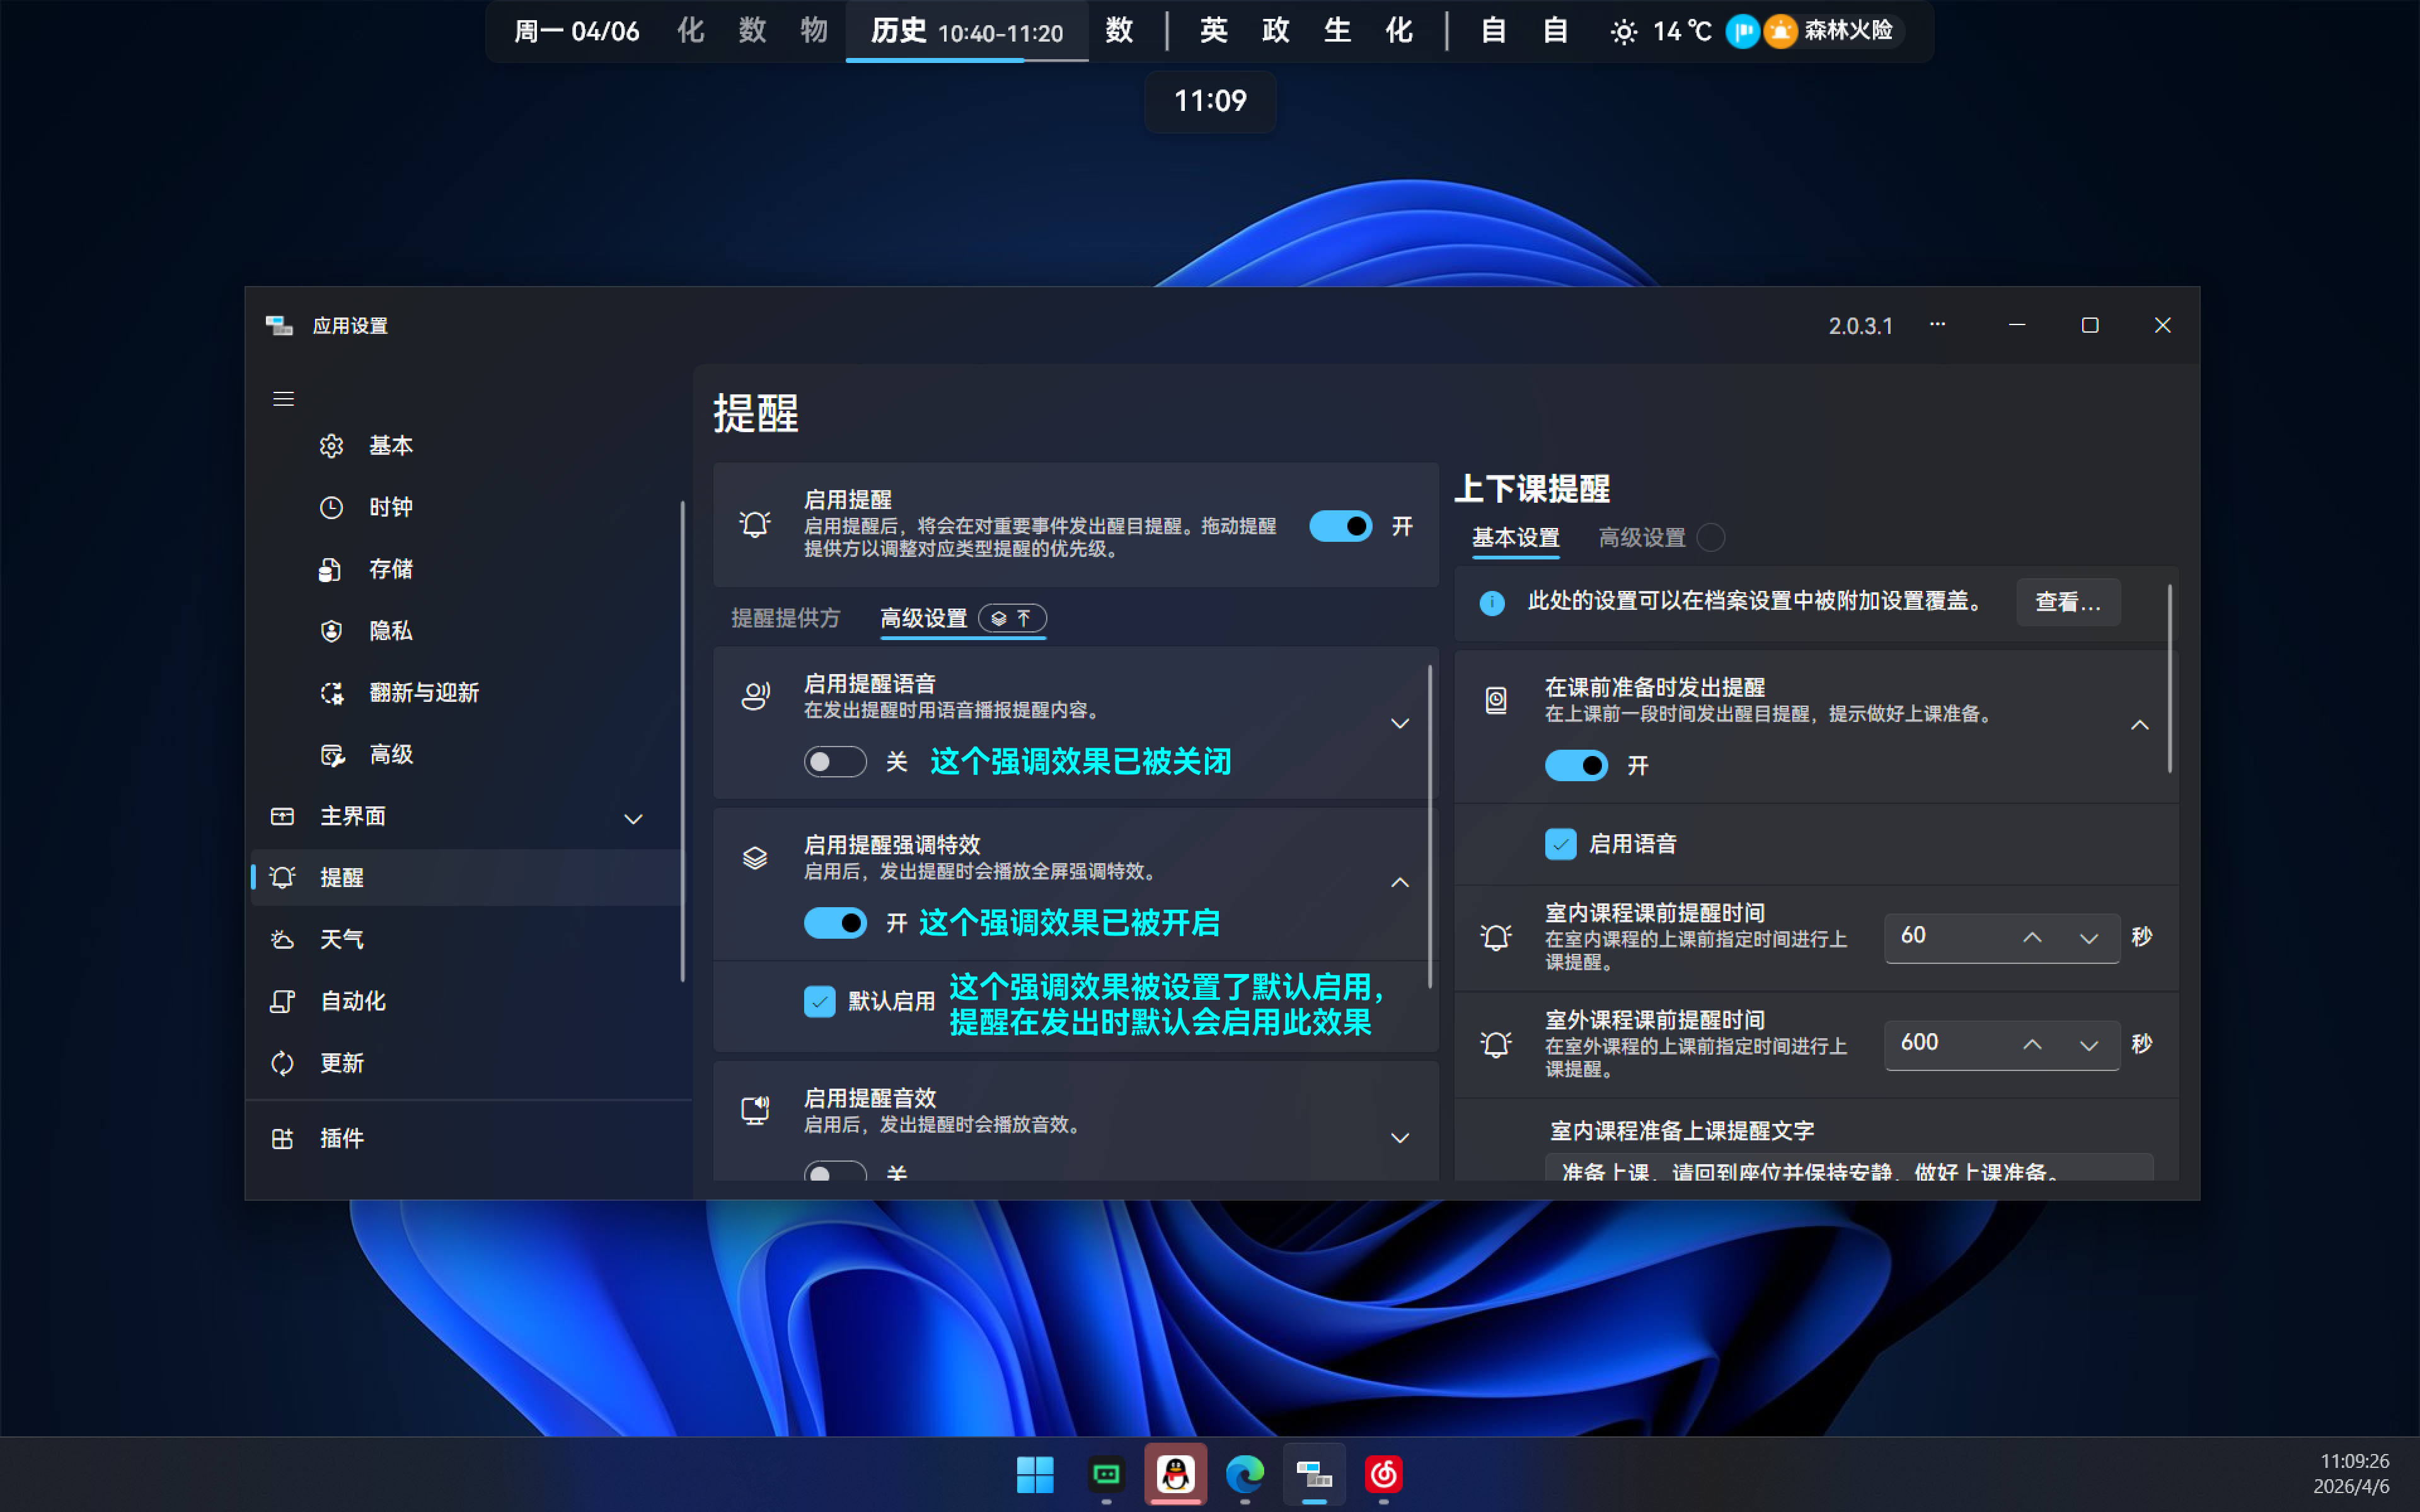
Task: Uncheck the 启用语音 checkbox
Action: pyautogui.click(x=1560, y=844)
